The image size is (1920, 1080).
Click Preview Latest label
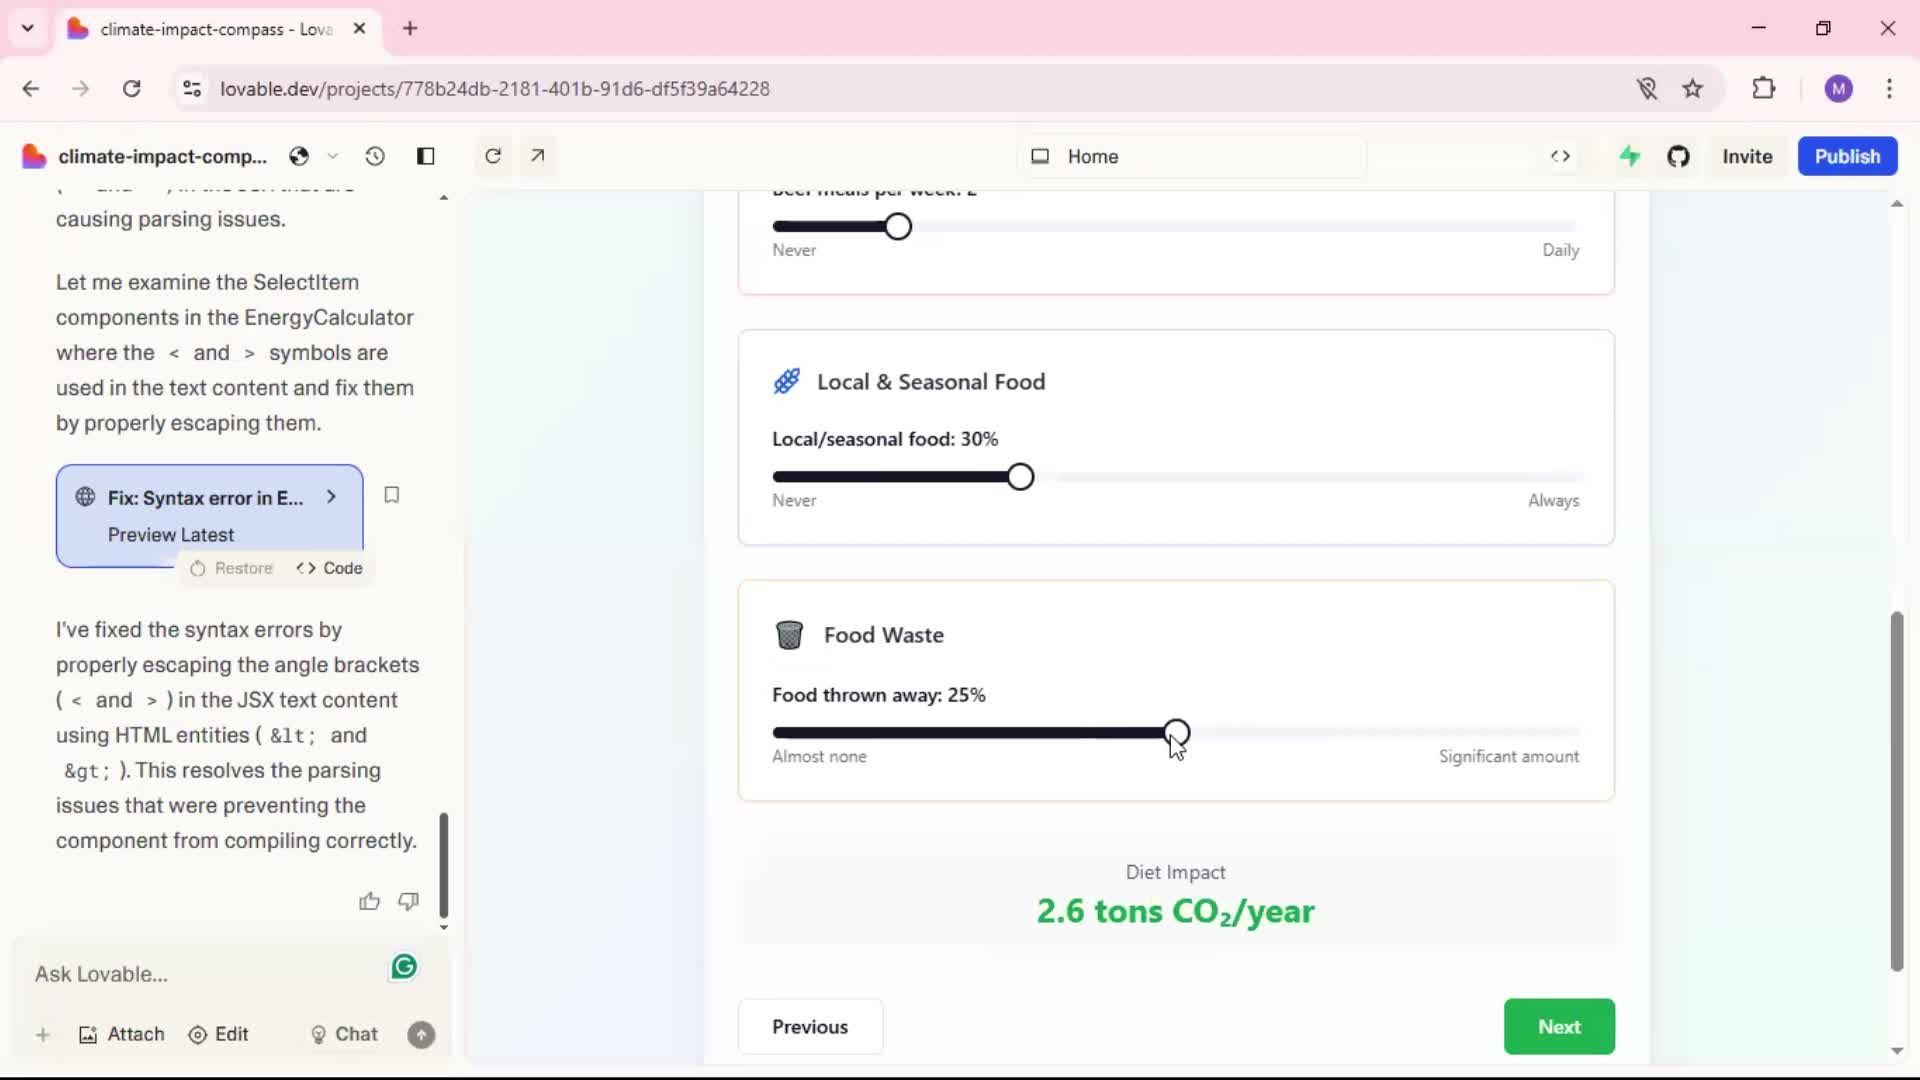(x=171, y=535)
